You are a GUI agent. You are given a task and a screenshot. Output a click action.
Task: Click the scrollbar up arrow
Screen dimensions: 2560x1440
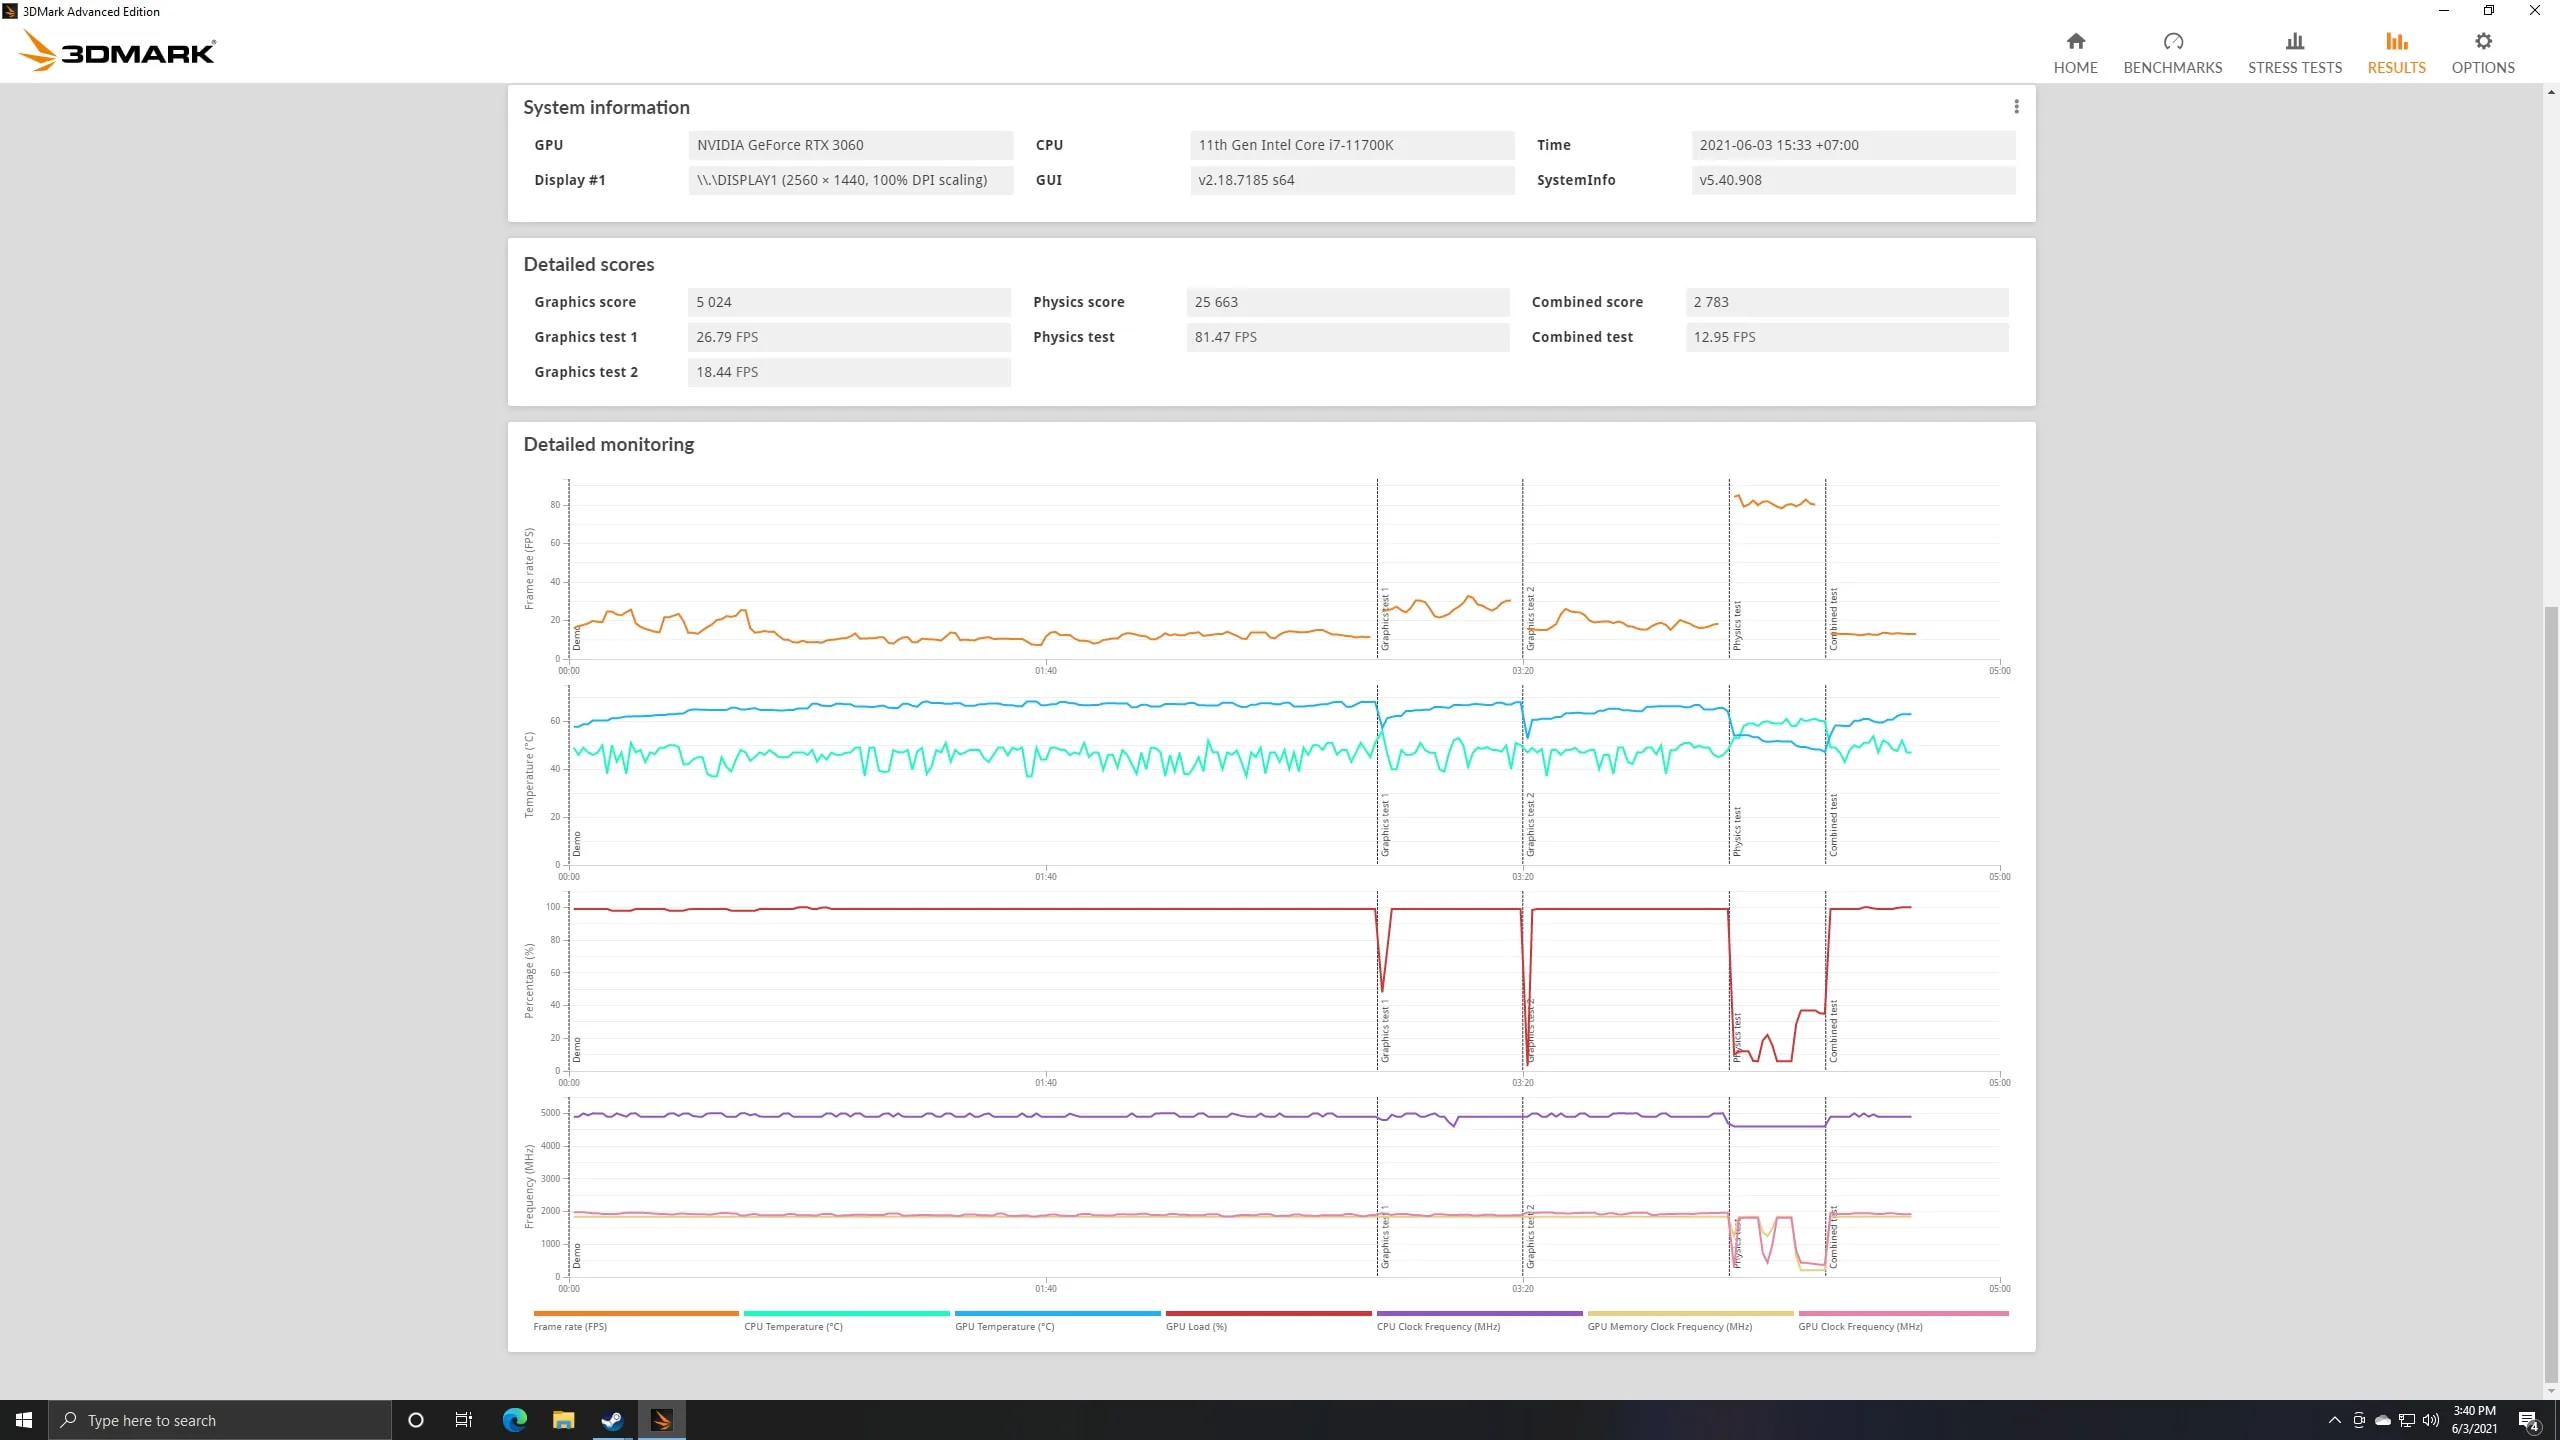[x=2551, y=92]
